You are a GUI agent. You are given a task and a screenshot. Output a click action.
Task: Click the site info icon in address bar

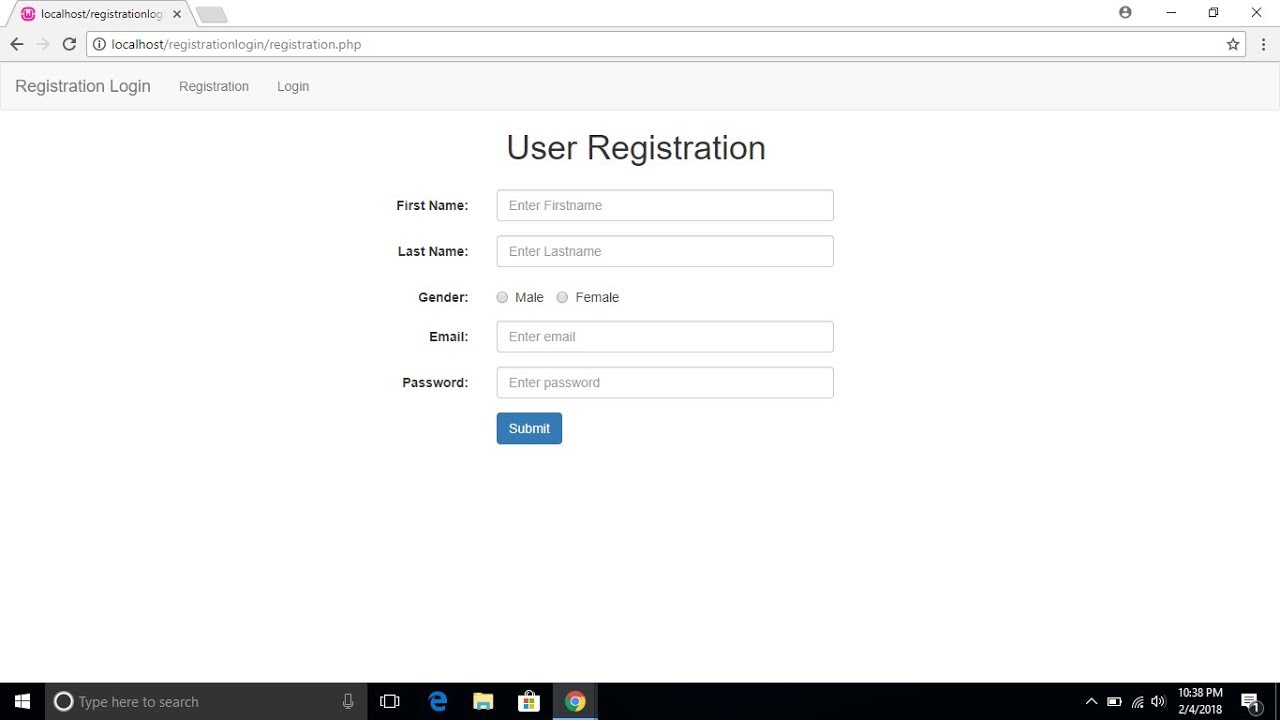[x=99, y=44]
